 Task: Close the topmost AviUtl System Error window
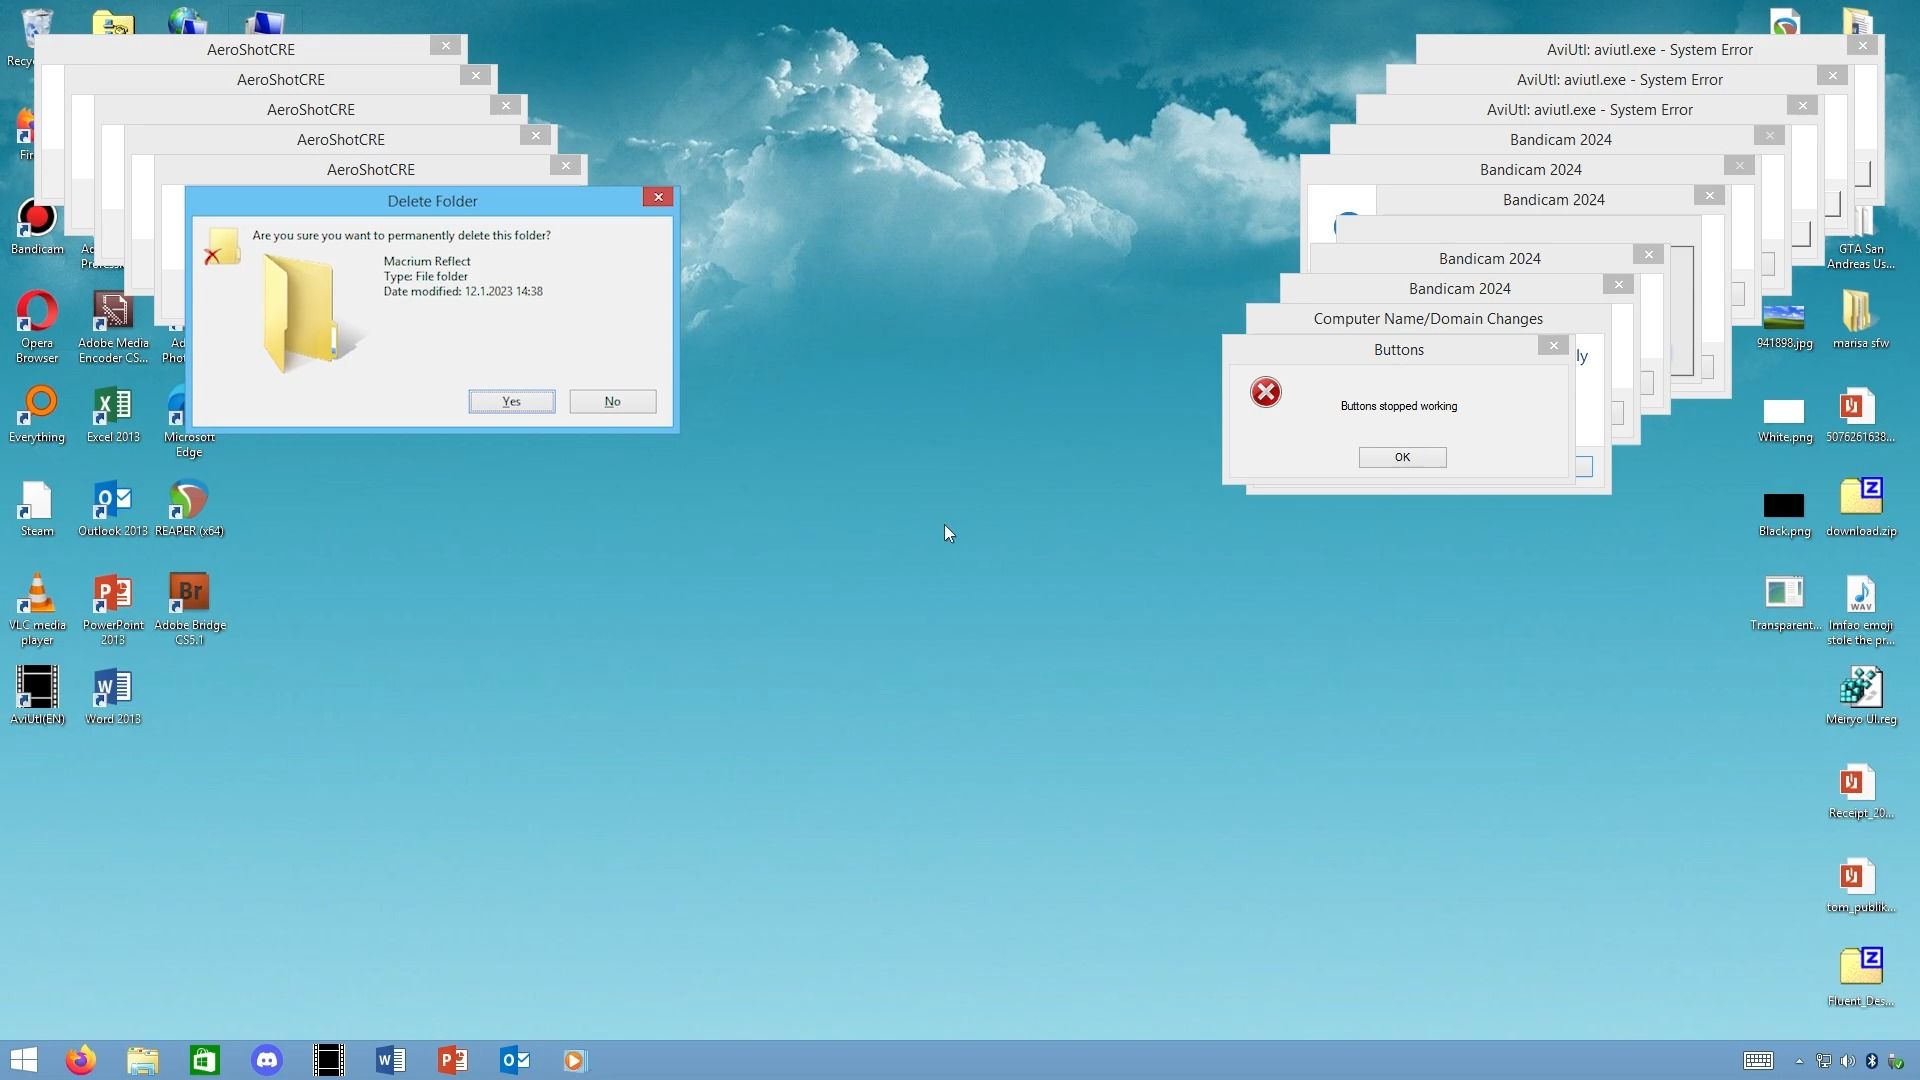[x=1862, y=45]
